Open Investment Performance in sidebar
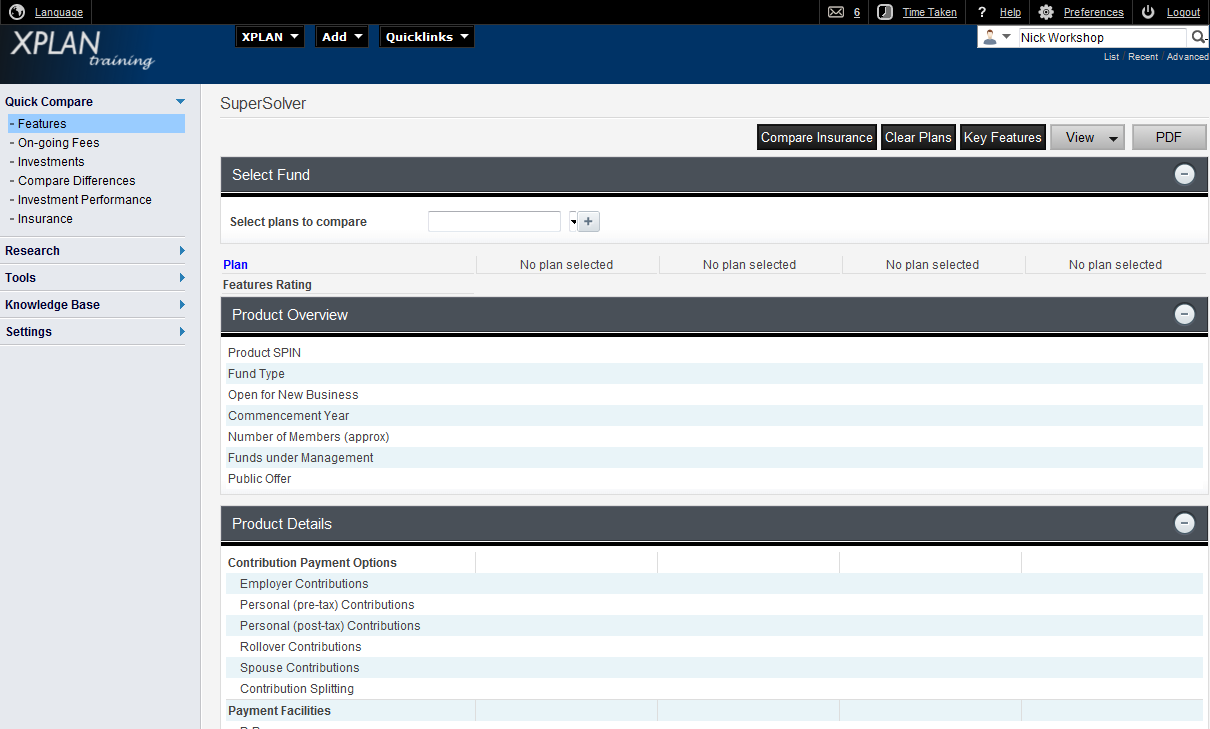The image size is (1210, 729). point(84,200)
